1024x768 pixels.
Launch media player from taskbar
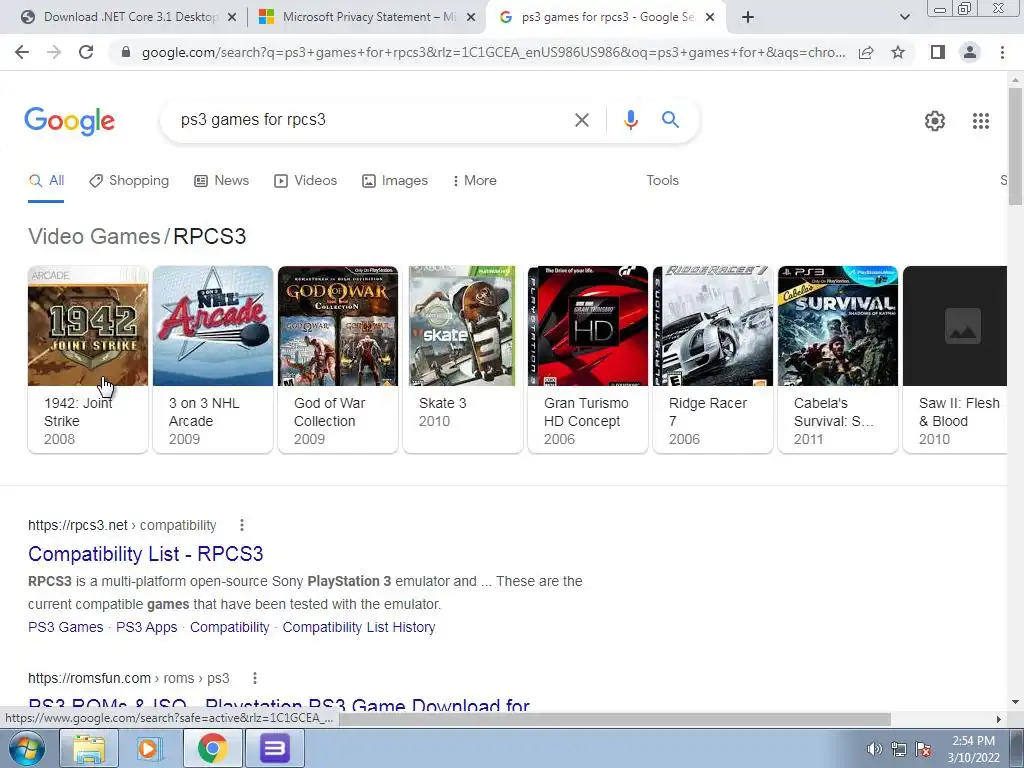[150, 748]
